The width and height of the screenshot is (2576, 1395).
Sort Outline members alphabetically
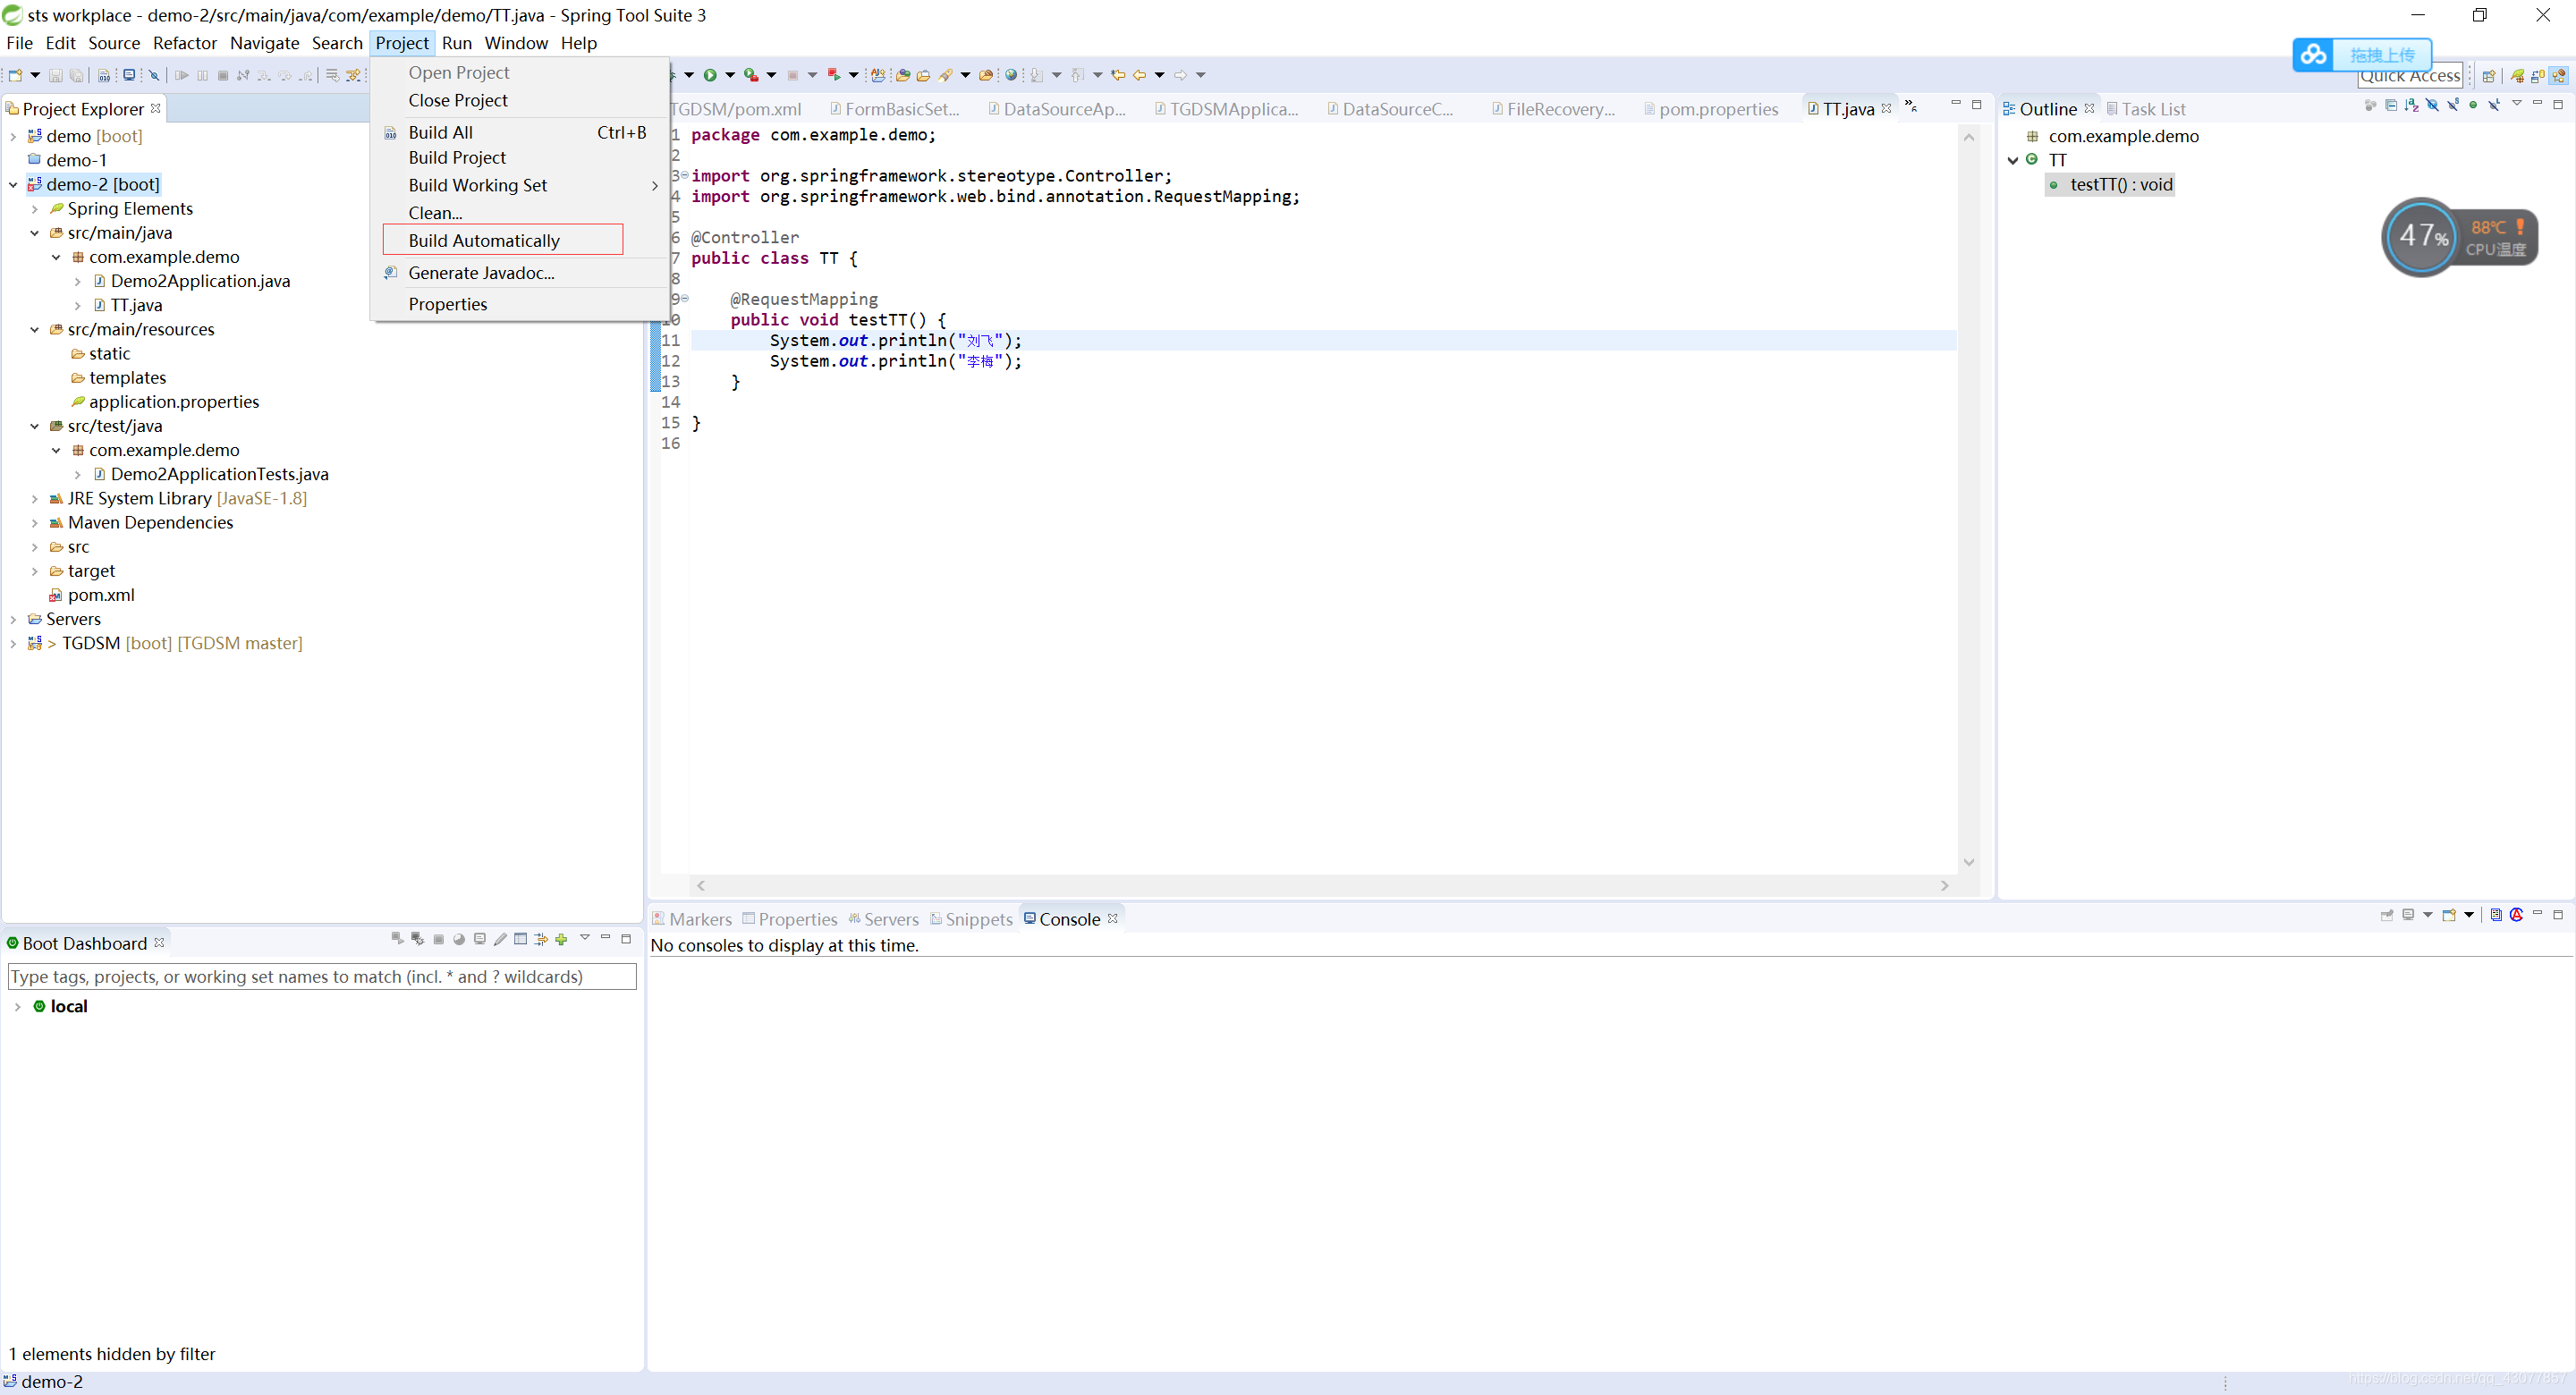point(2411,105)
